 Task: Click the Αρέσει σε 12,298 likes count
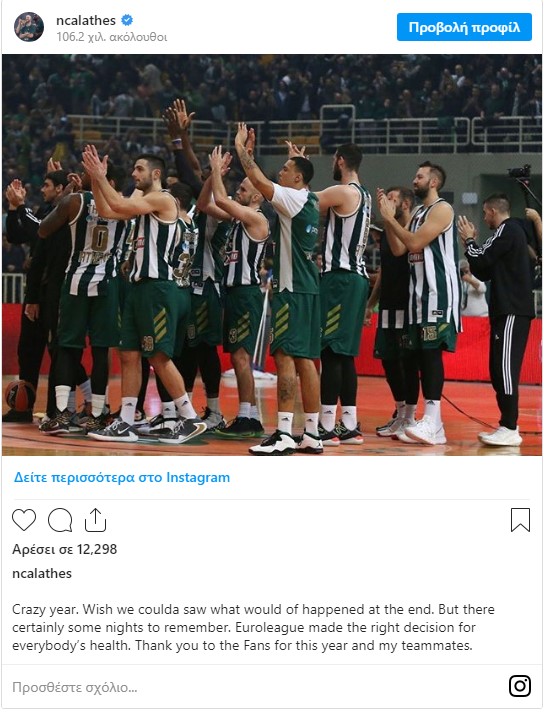64,549
